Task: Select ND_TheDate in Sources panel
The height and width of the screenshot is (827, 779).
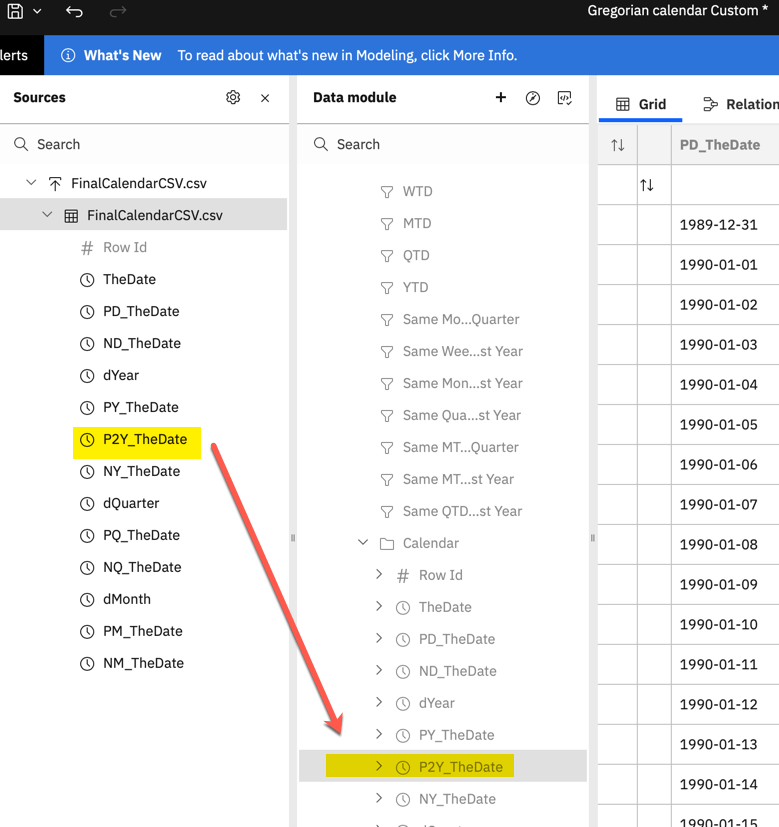Action: pyautogui.click(x=141, y=343)
